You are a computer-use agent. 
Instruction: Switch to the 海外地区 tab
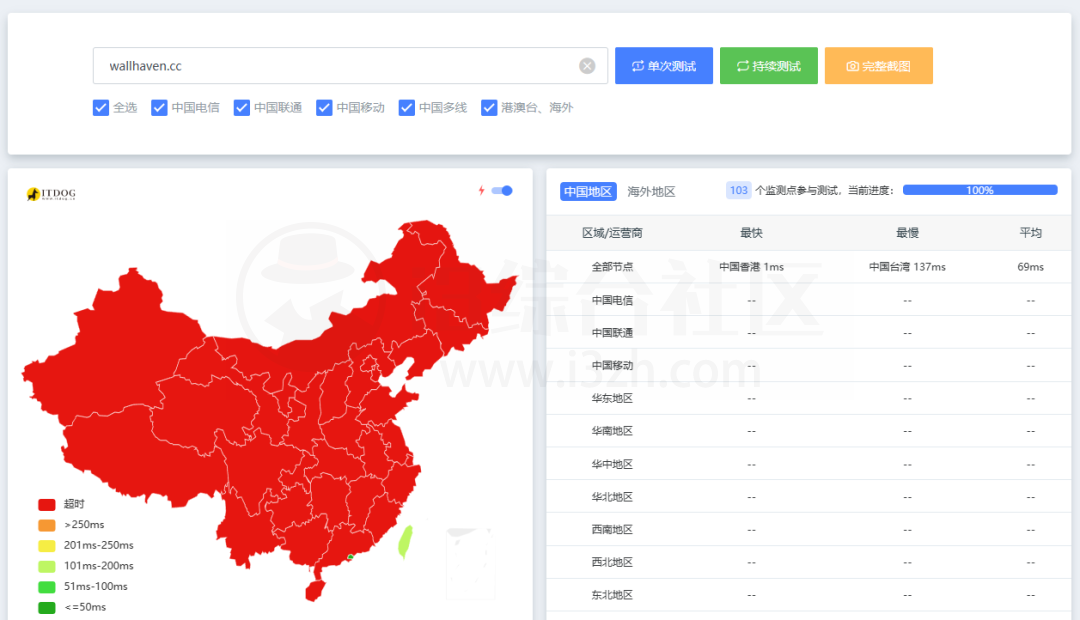tap(651, 192)
